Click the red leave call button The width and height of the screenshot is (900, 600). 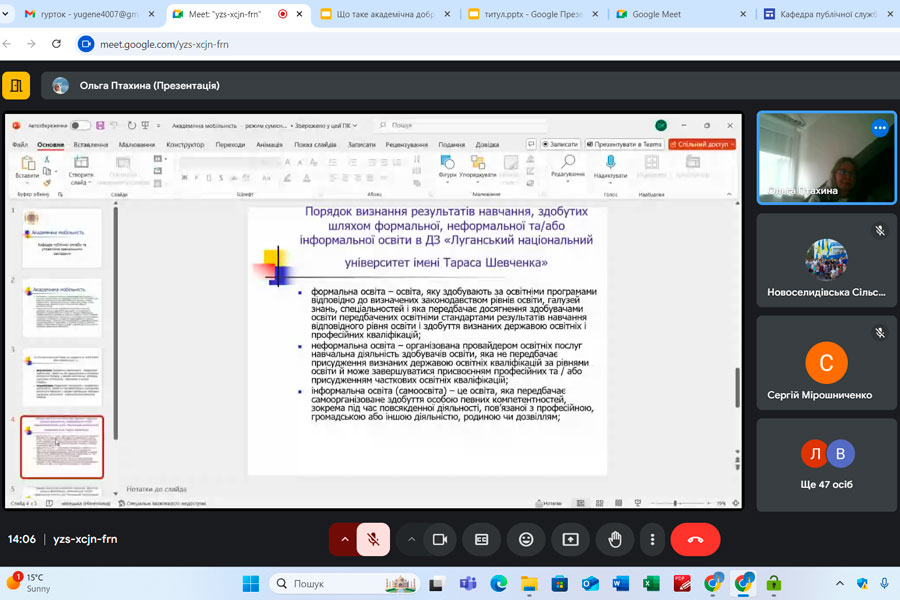pos(696,539)
